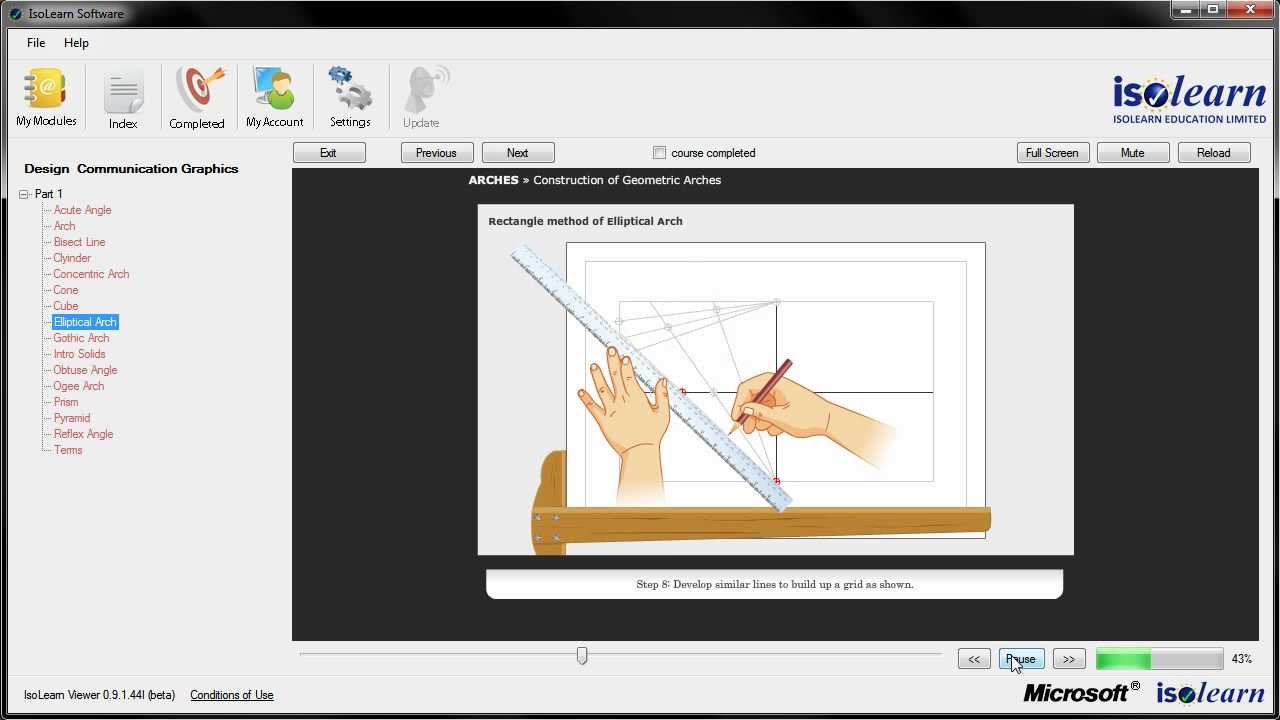Click the lesson animation drawing area
Viewport: 1280px width, 720px height.
(x=776, y=380)
